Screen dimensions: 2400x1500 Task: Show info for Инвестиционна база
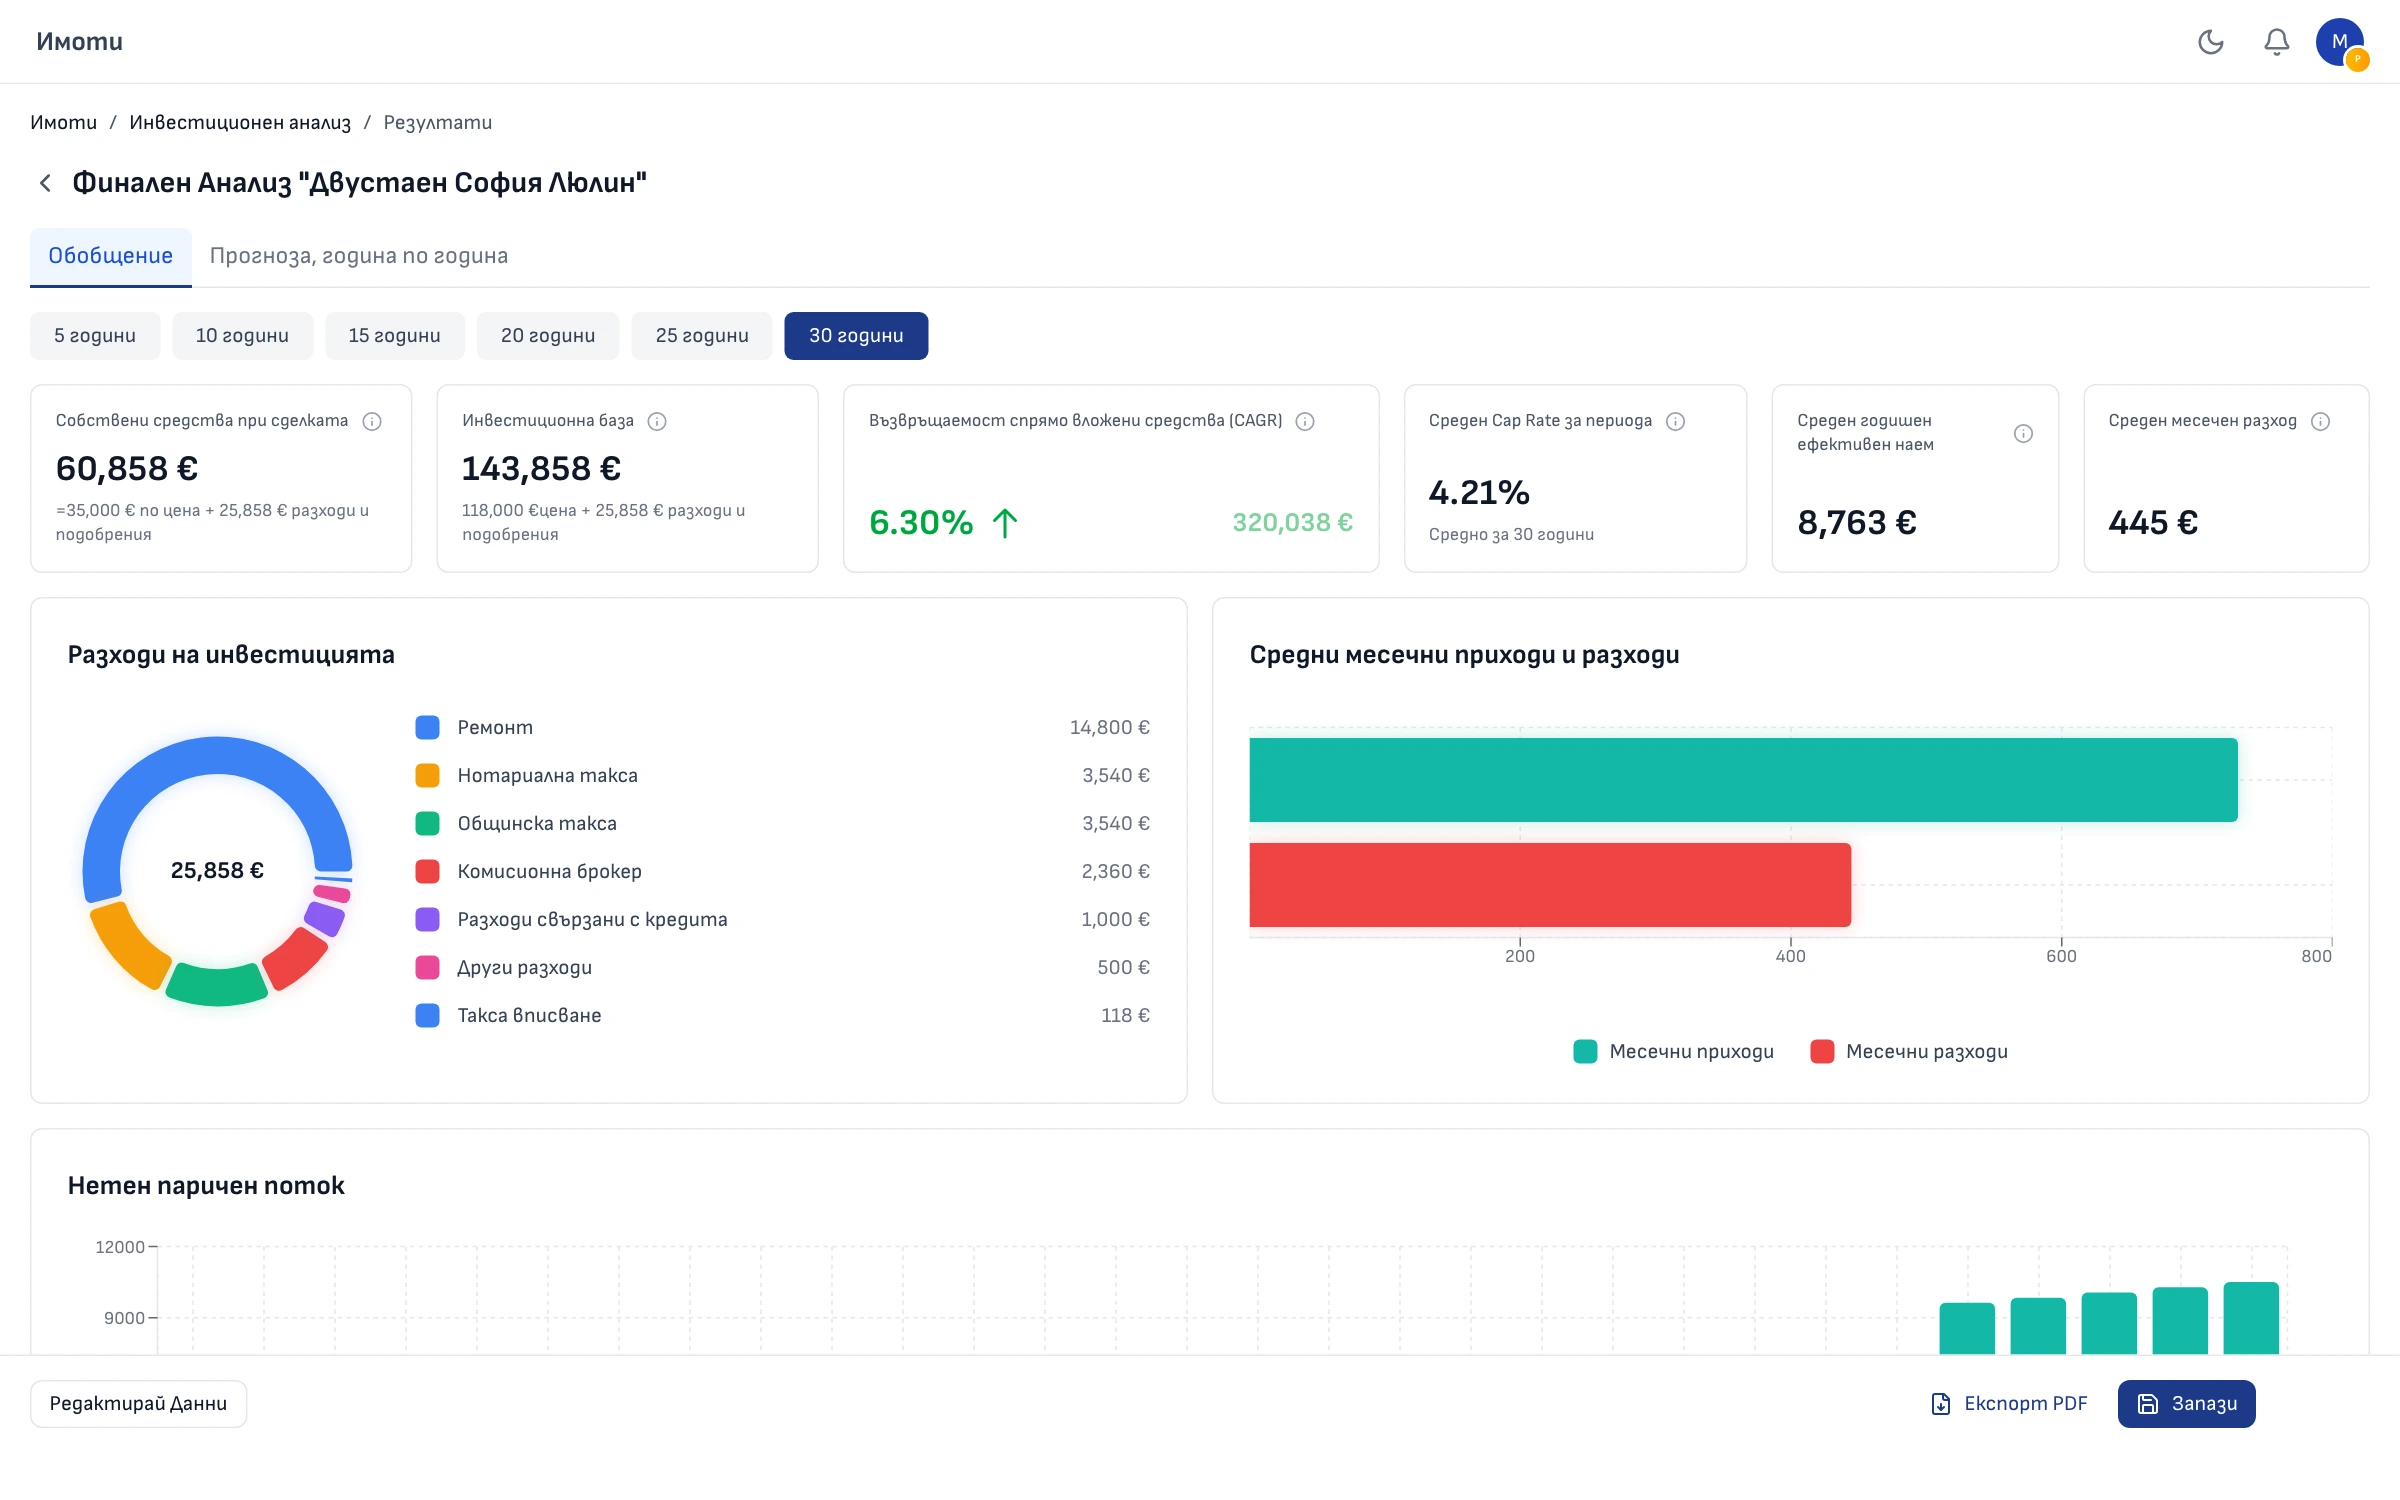(657, 421)
